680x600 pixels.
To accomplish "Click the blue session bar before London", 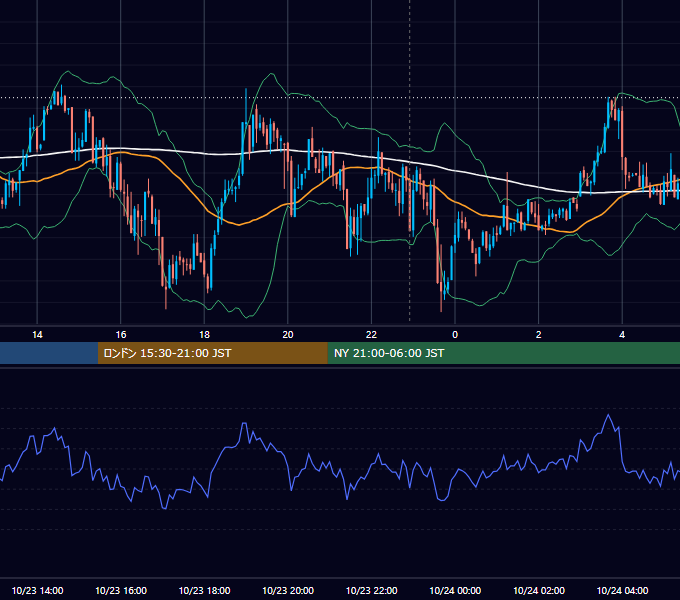I will coord(49,353).
